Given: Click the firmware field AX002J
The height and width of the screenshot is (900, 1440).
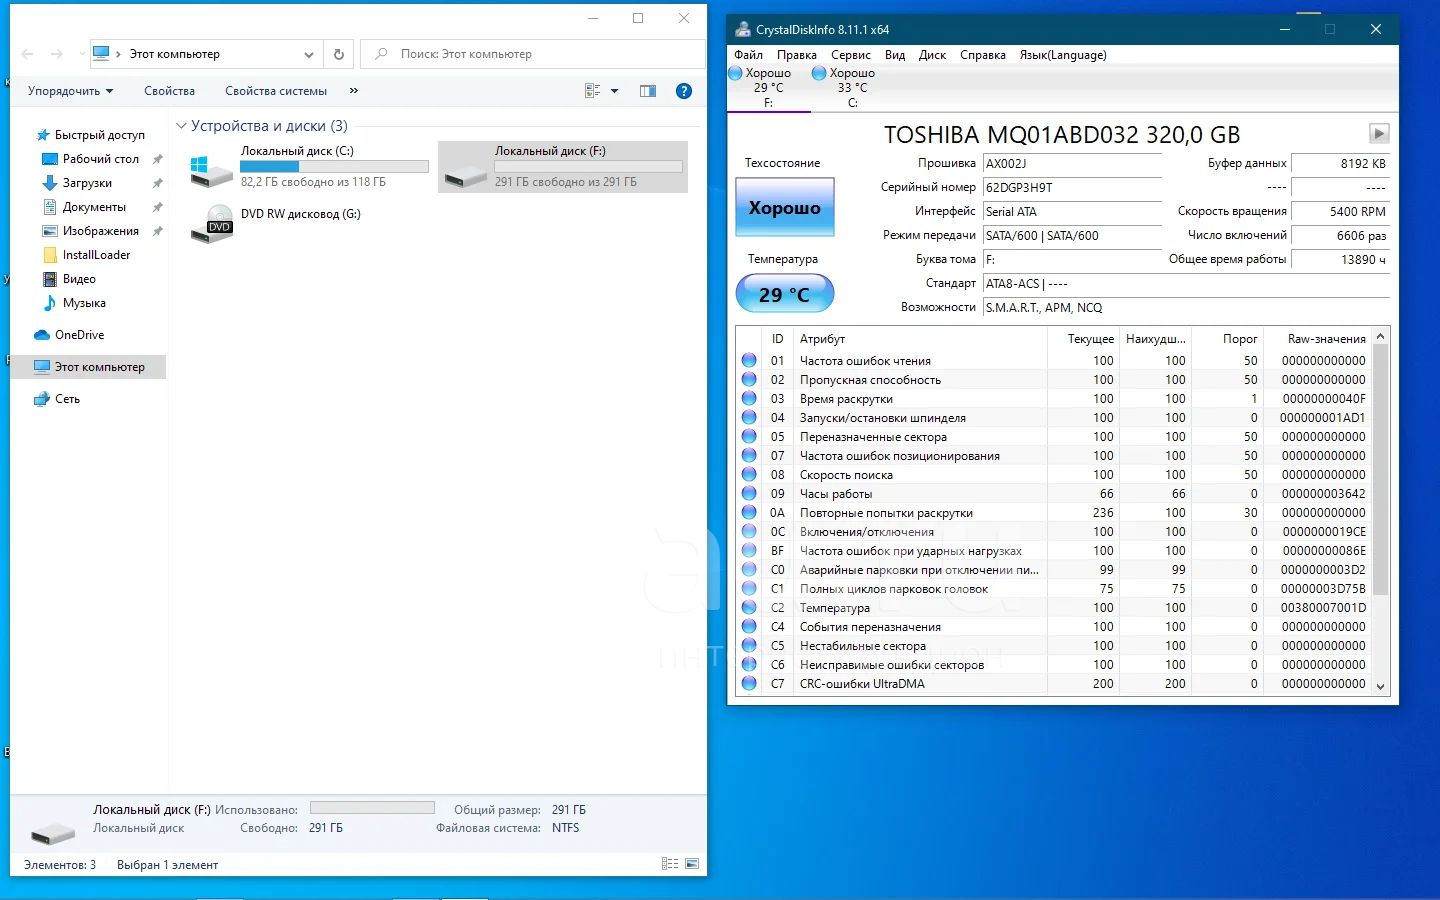Looking at the screenshot, I should point(1072,163).
